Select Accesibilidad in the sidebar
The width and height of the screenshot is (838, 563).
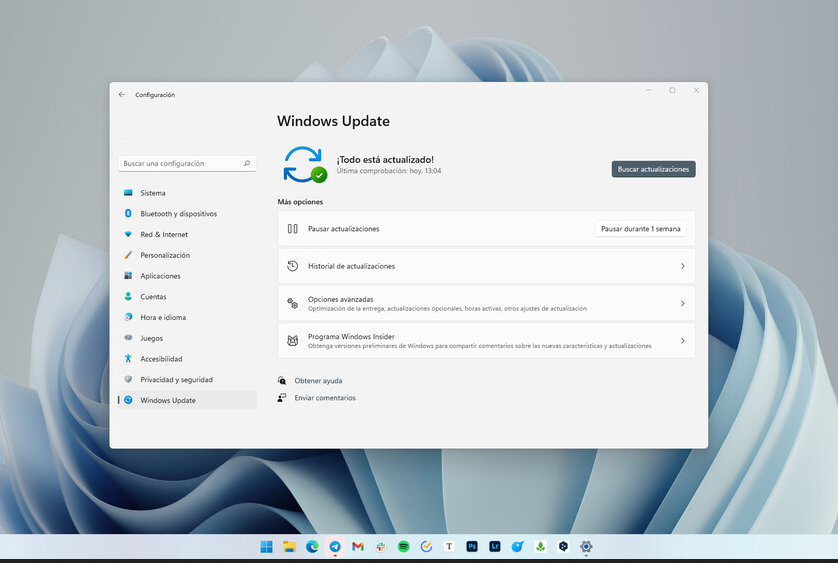coord(187,359)
